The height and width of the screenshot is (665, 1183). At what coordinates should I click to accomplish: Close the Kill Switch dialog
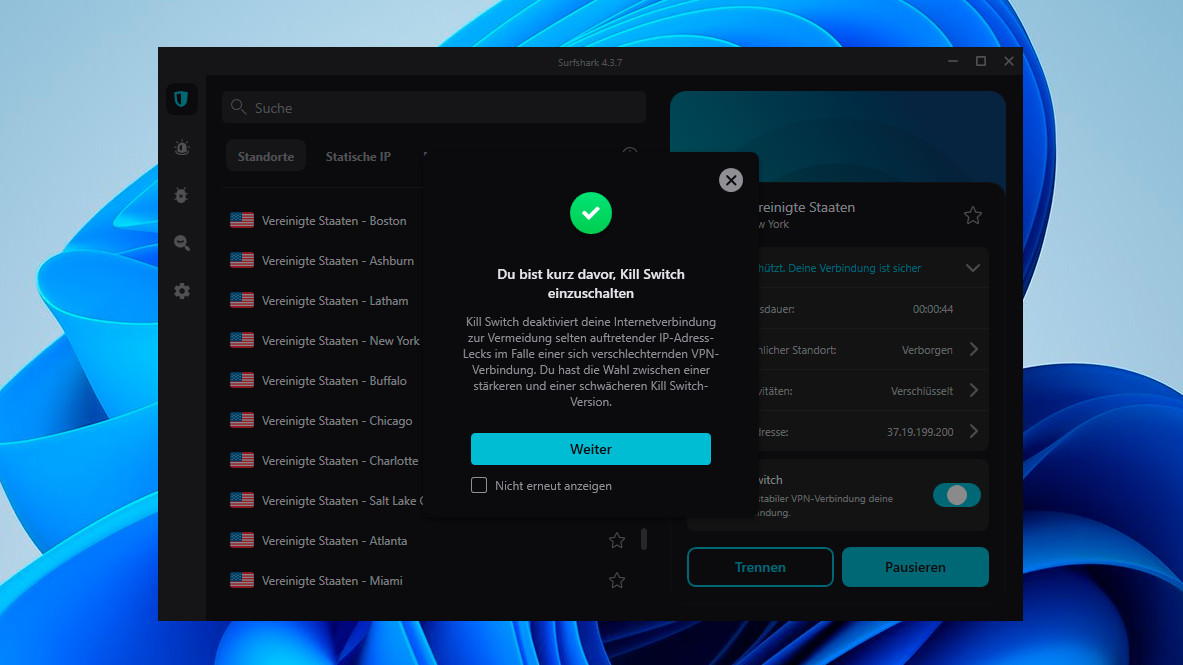[730, 180]
